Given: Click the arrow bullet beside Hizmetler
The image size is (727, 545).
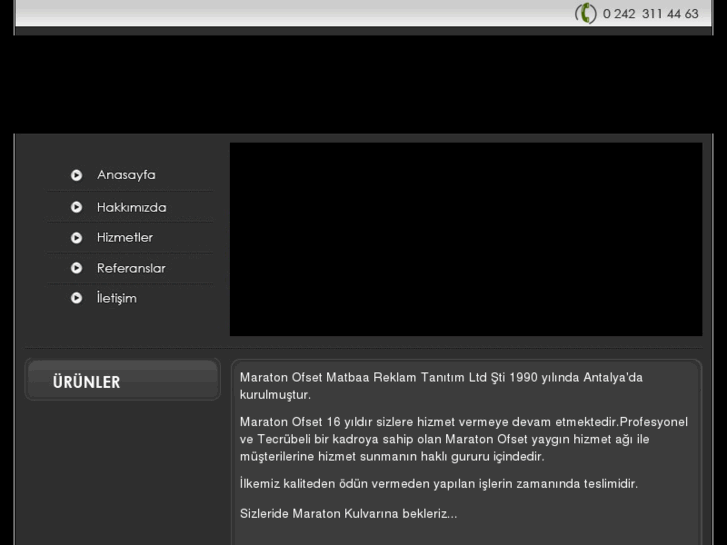Looking at the screenshot, I should (77, 238).
